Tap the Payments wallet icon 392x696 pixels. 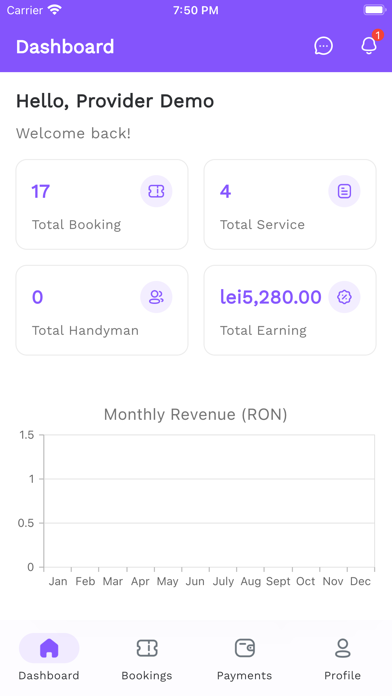[x=245, y=648]
